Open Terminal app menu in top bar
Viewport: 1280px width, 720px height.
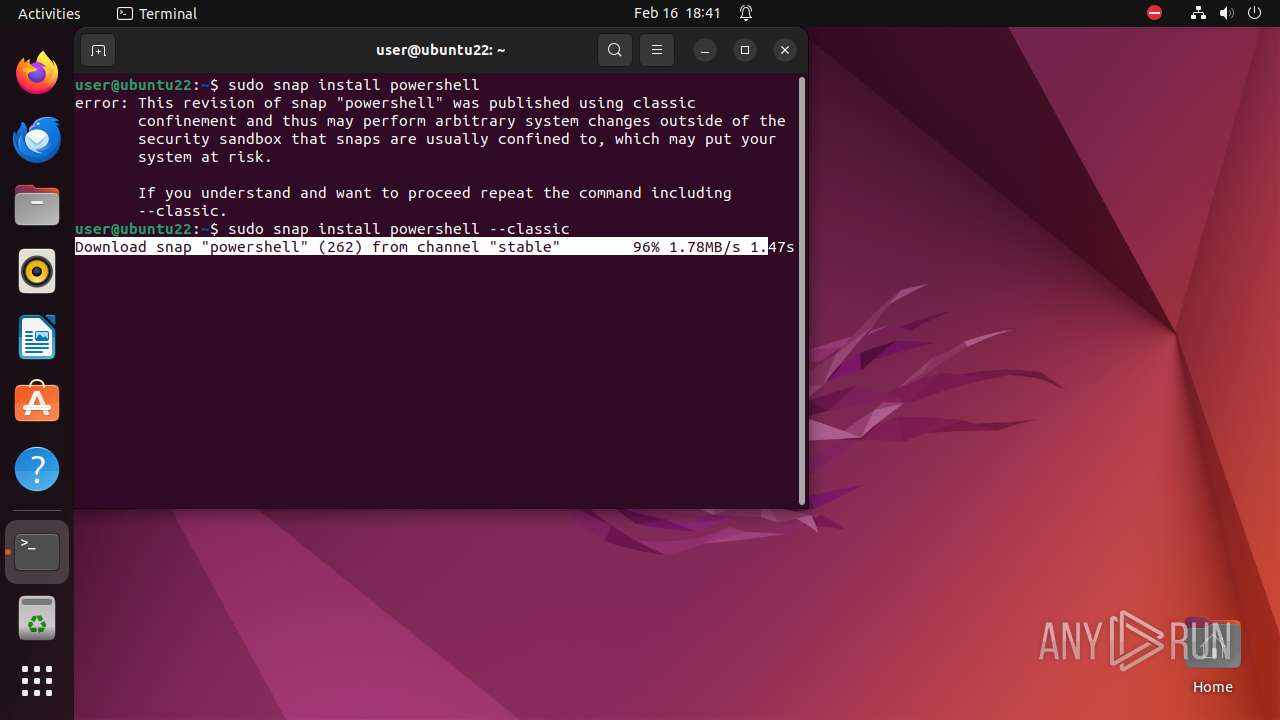tap(157, 13)
